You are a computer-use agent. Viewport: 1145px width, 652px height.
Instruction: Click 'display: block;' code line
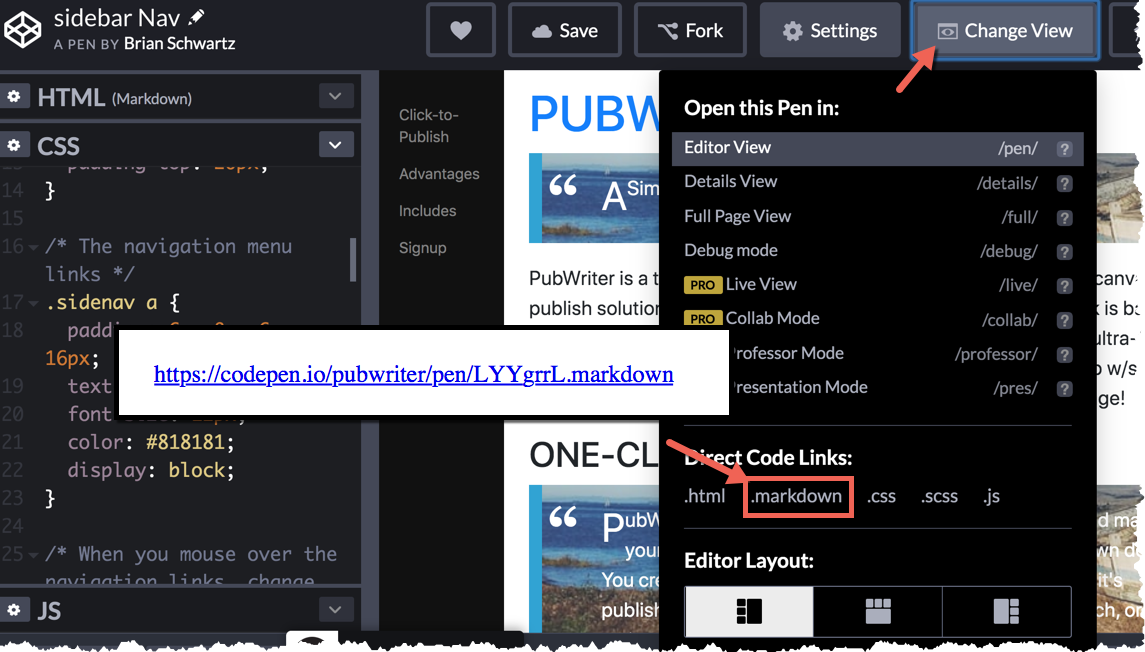(151, 470)
